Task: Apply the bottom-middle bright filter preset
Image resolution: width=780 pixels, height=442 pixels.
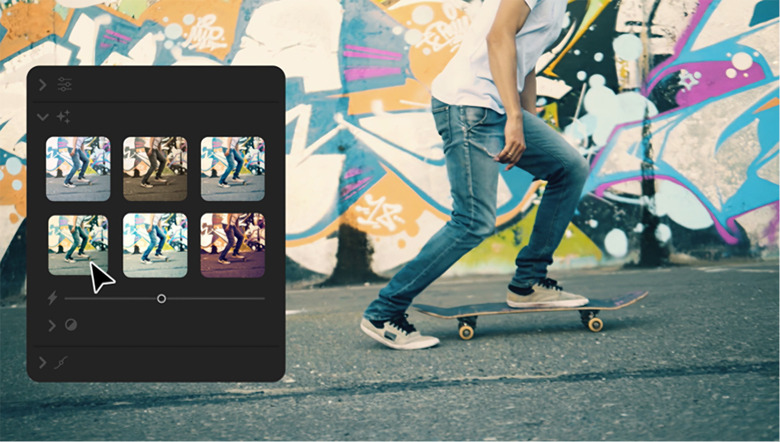Action: coord(155,245)
